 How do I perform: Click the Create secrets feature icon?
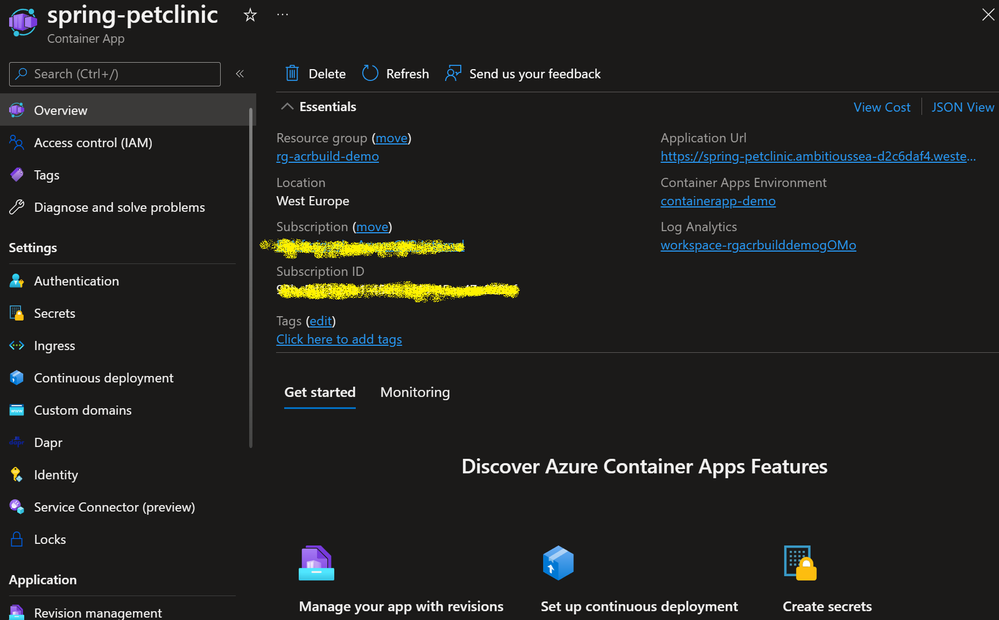coord(800,563)
